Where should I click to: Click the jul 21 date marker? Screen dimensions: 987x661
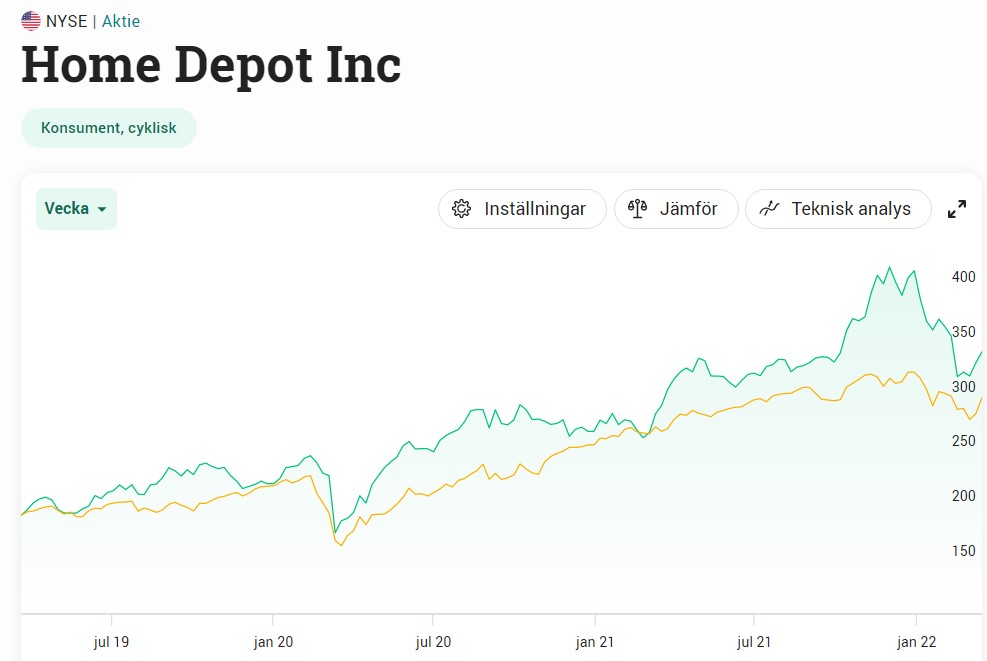tap(754, 641)
